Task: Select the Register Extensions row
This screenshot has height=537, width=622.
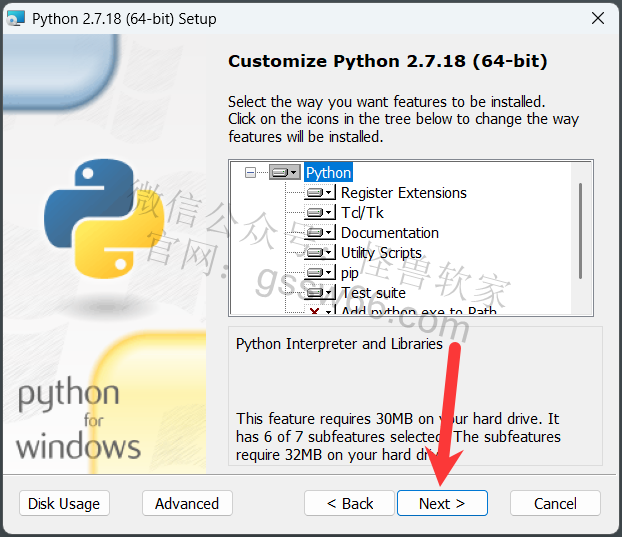Action: click(404, 193)
